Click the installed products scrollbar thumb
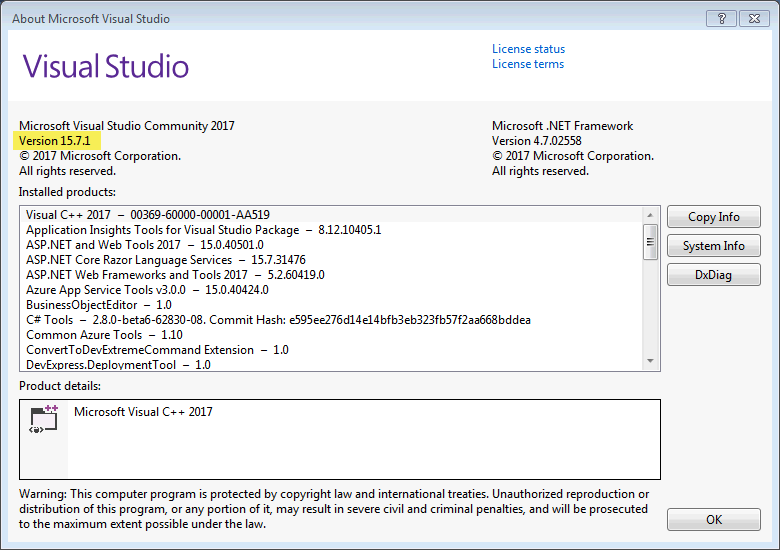Viewport: 780px width, 550px height. (x=650, y=242)
